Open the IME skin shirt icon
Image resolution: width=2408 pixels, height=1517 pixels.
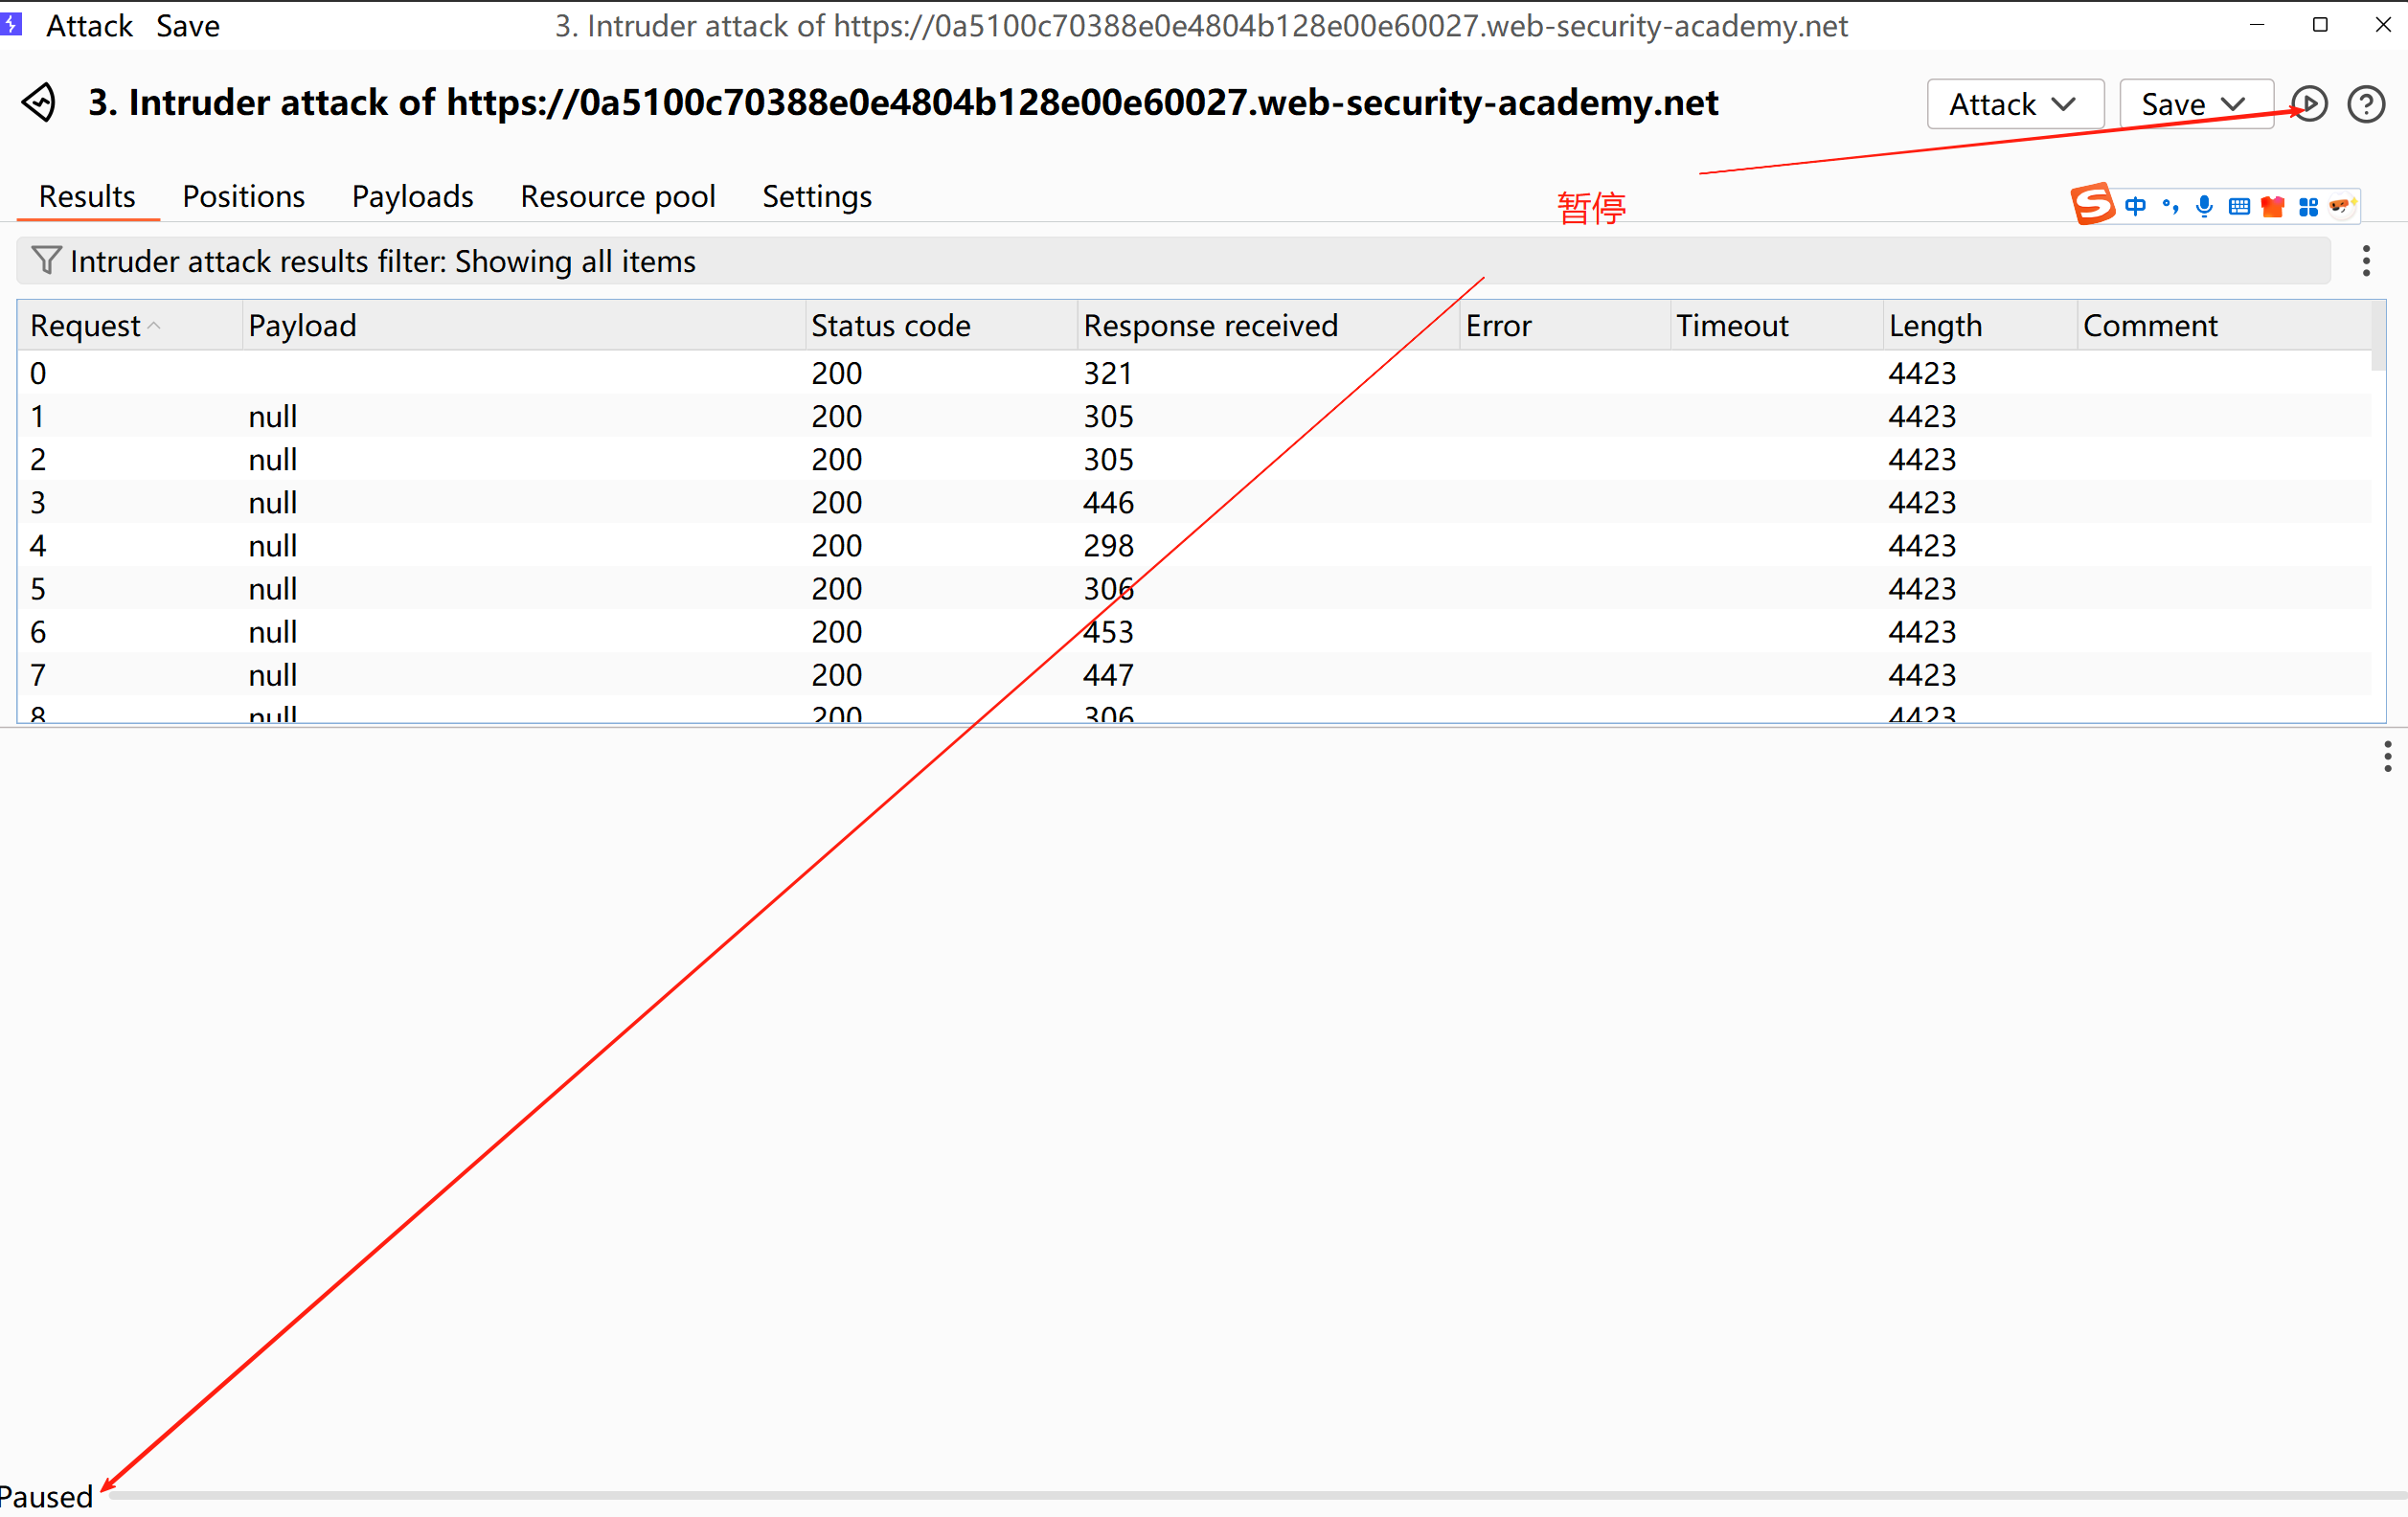click(2273, 206)
